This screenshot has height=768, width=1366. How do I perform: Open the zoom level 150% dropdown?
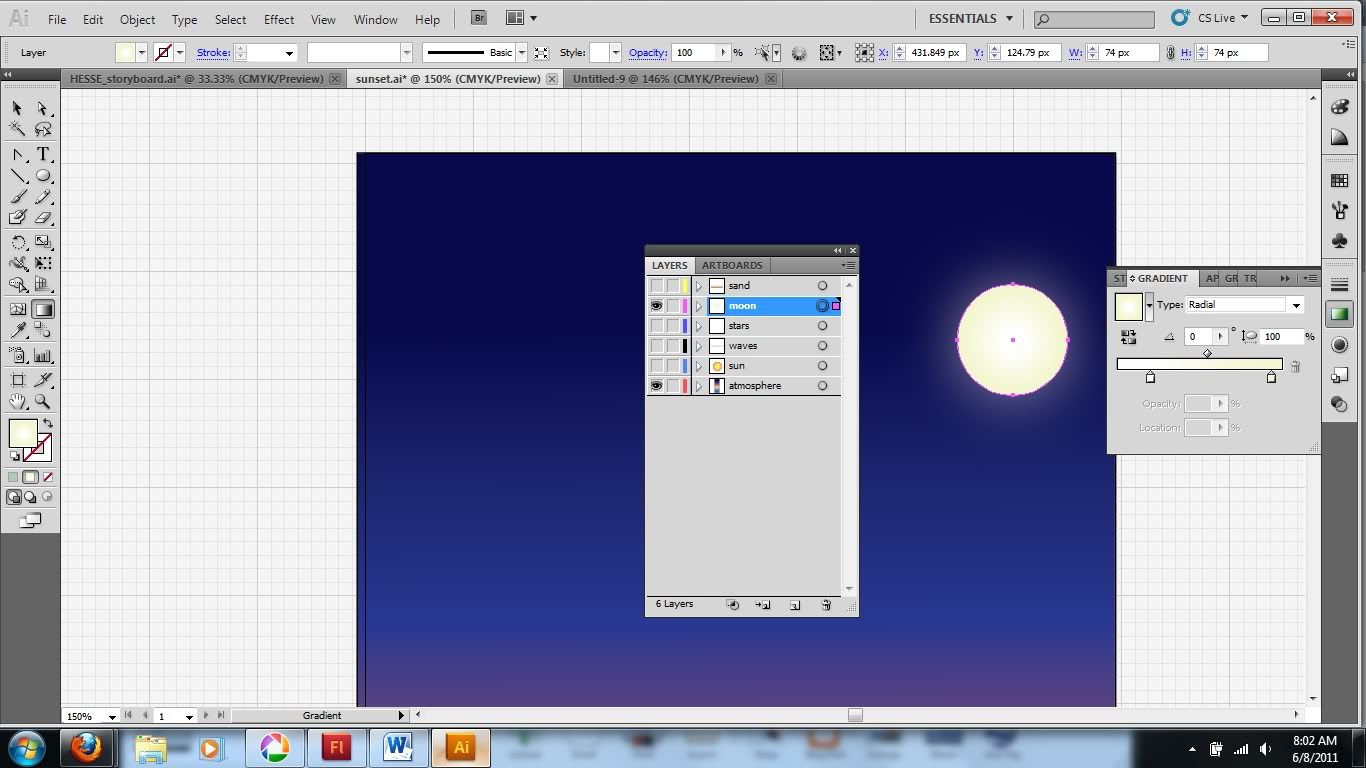(x=112, y=716)
